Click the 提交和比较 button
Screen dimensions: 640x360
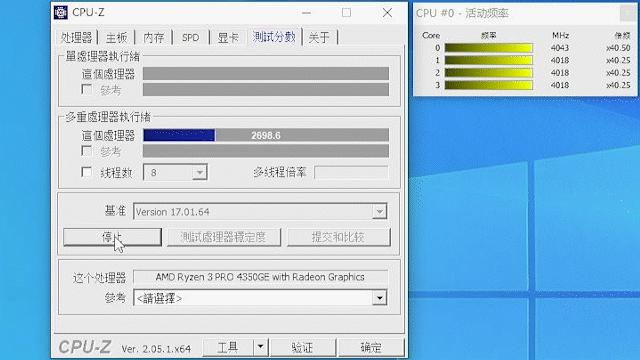(338, 237)
